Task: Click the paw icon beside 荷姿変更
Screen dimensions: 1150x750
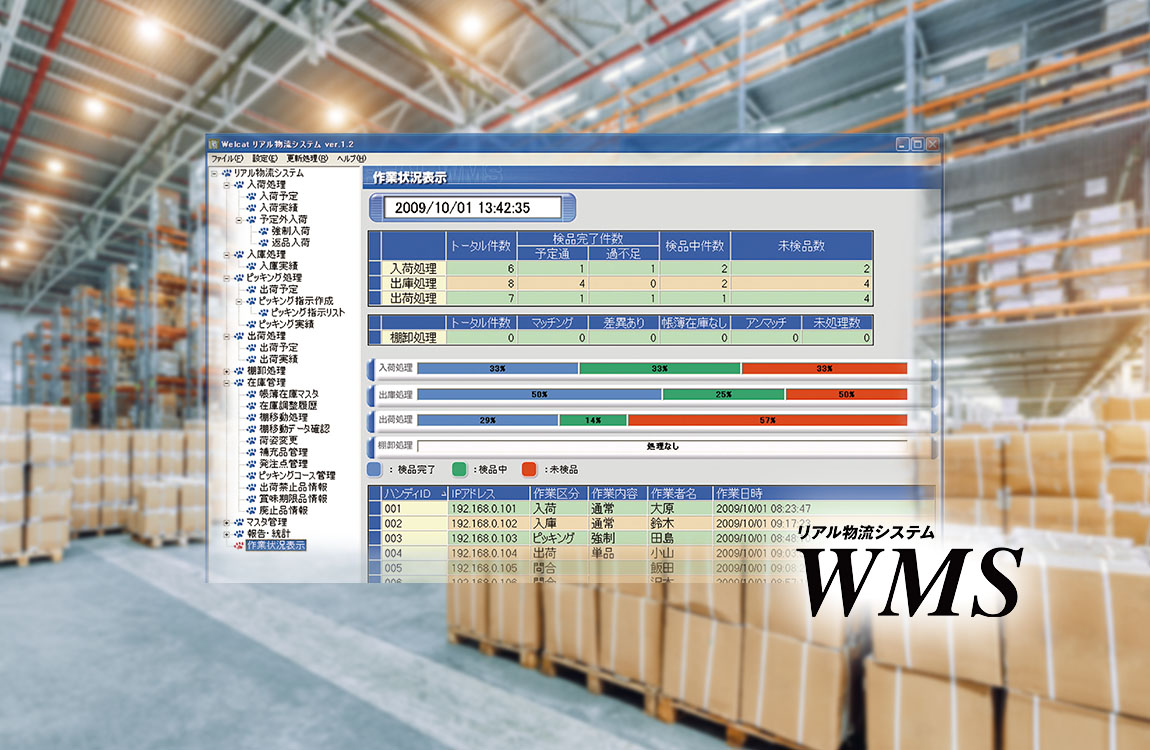Action: [252, 441]
